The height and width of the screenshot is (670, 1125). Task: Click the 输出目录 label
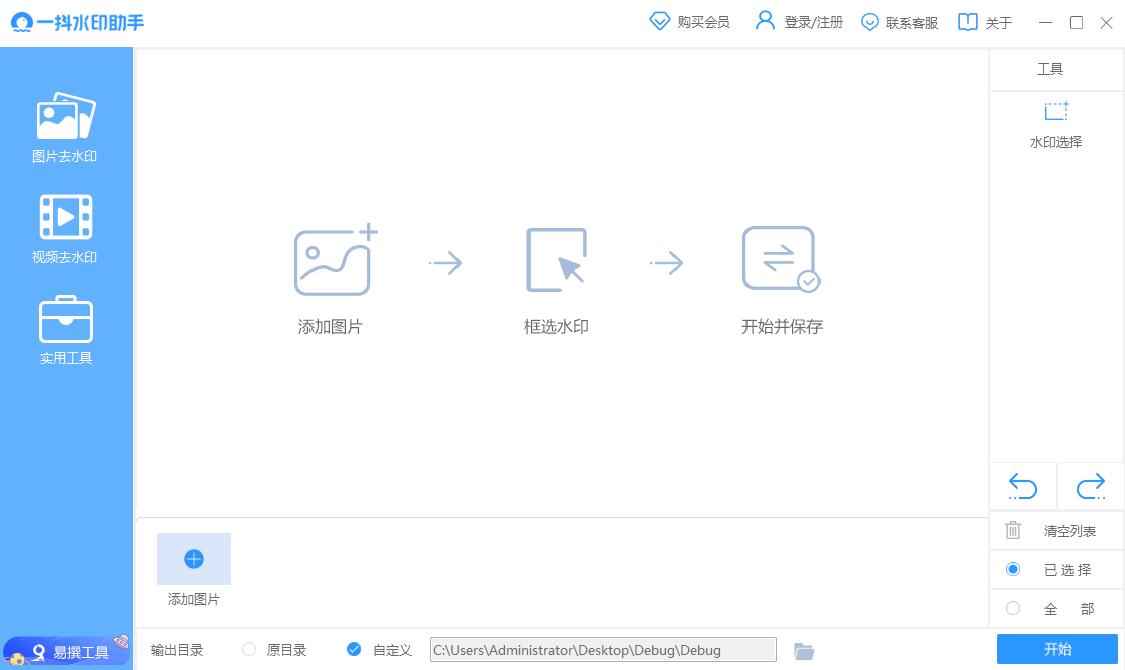[176, 650]
